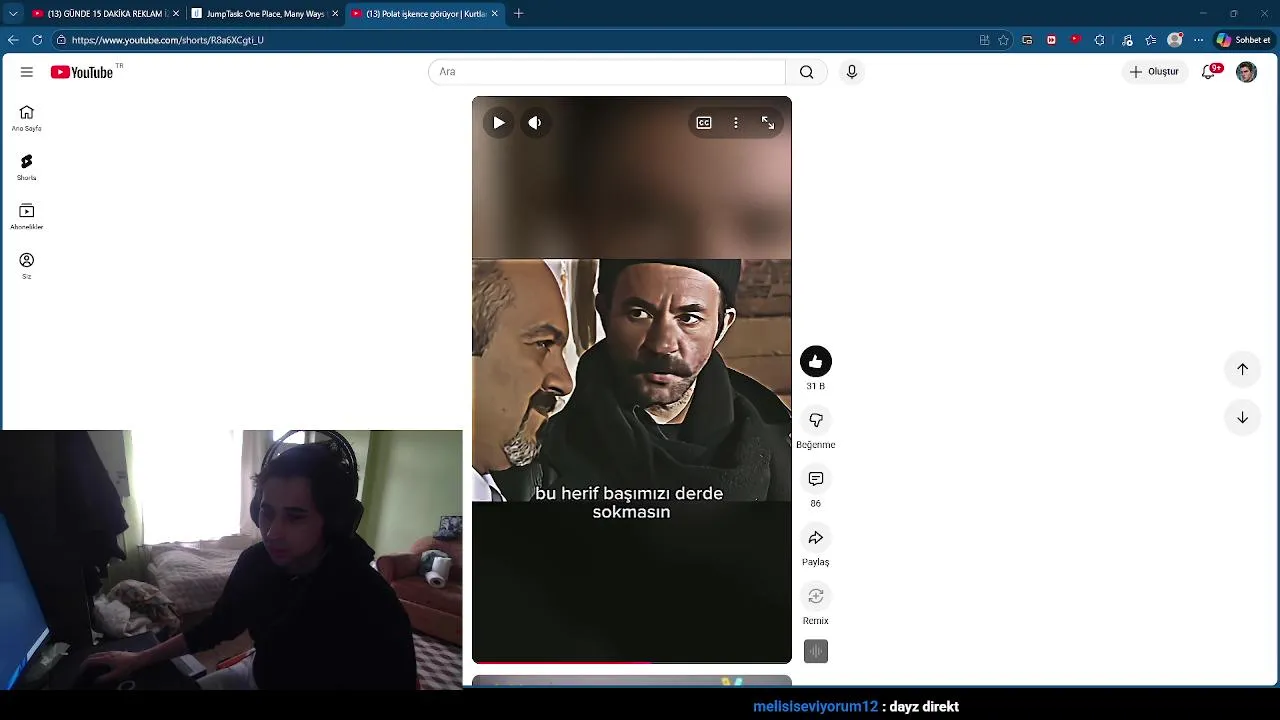Open browser extensions puzzle icon
1280x720 pixels.
[1100, 40]
